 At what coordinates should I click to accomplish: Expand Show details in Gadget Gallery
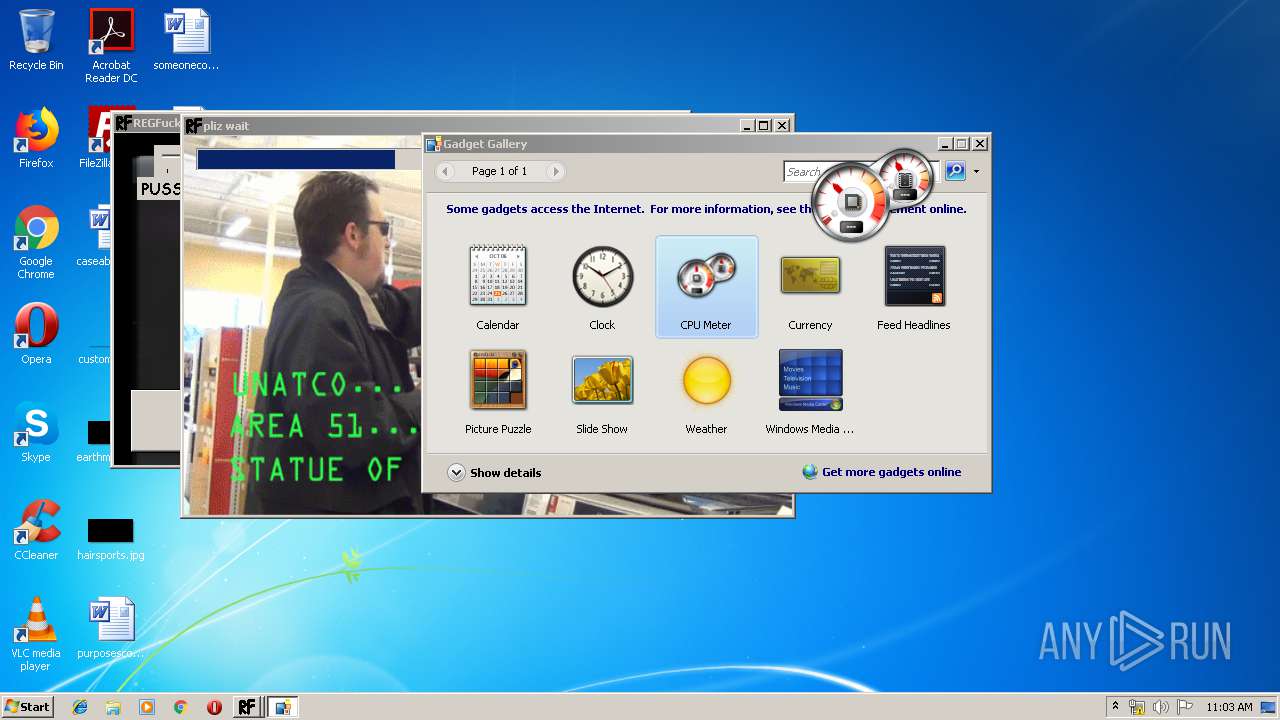(494, 473)
